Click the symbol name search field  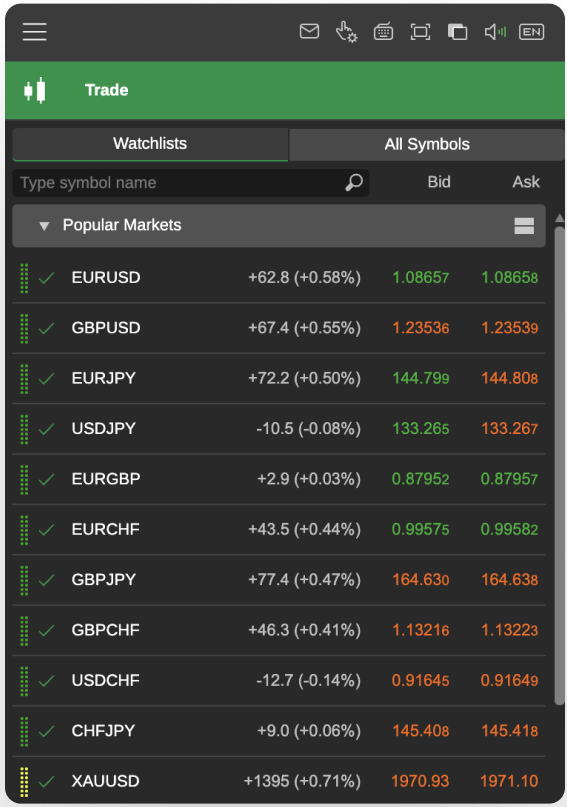[191, 183]
